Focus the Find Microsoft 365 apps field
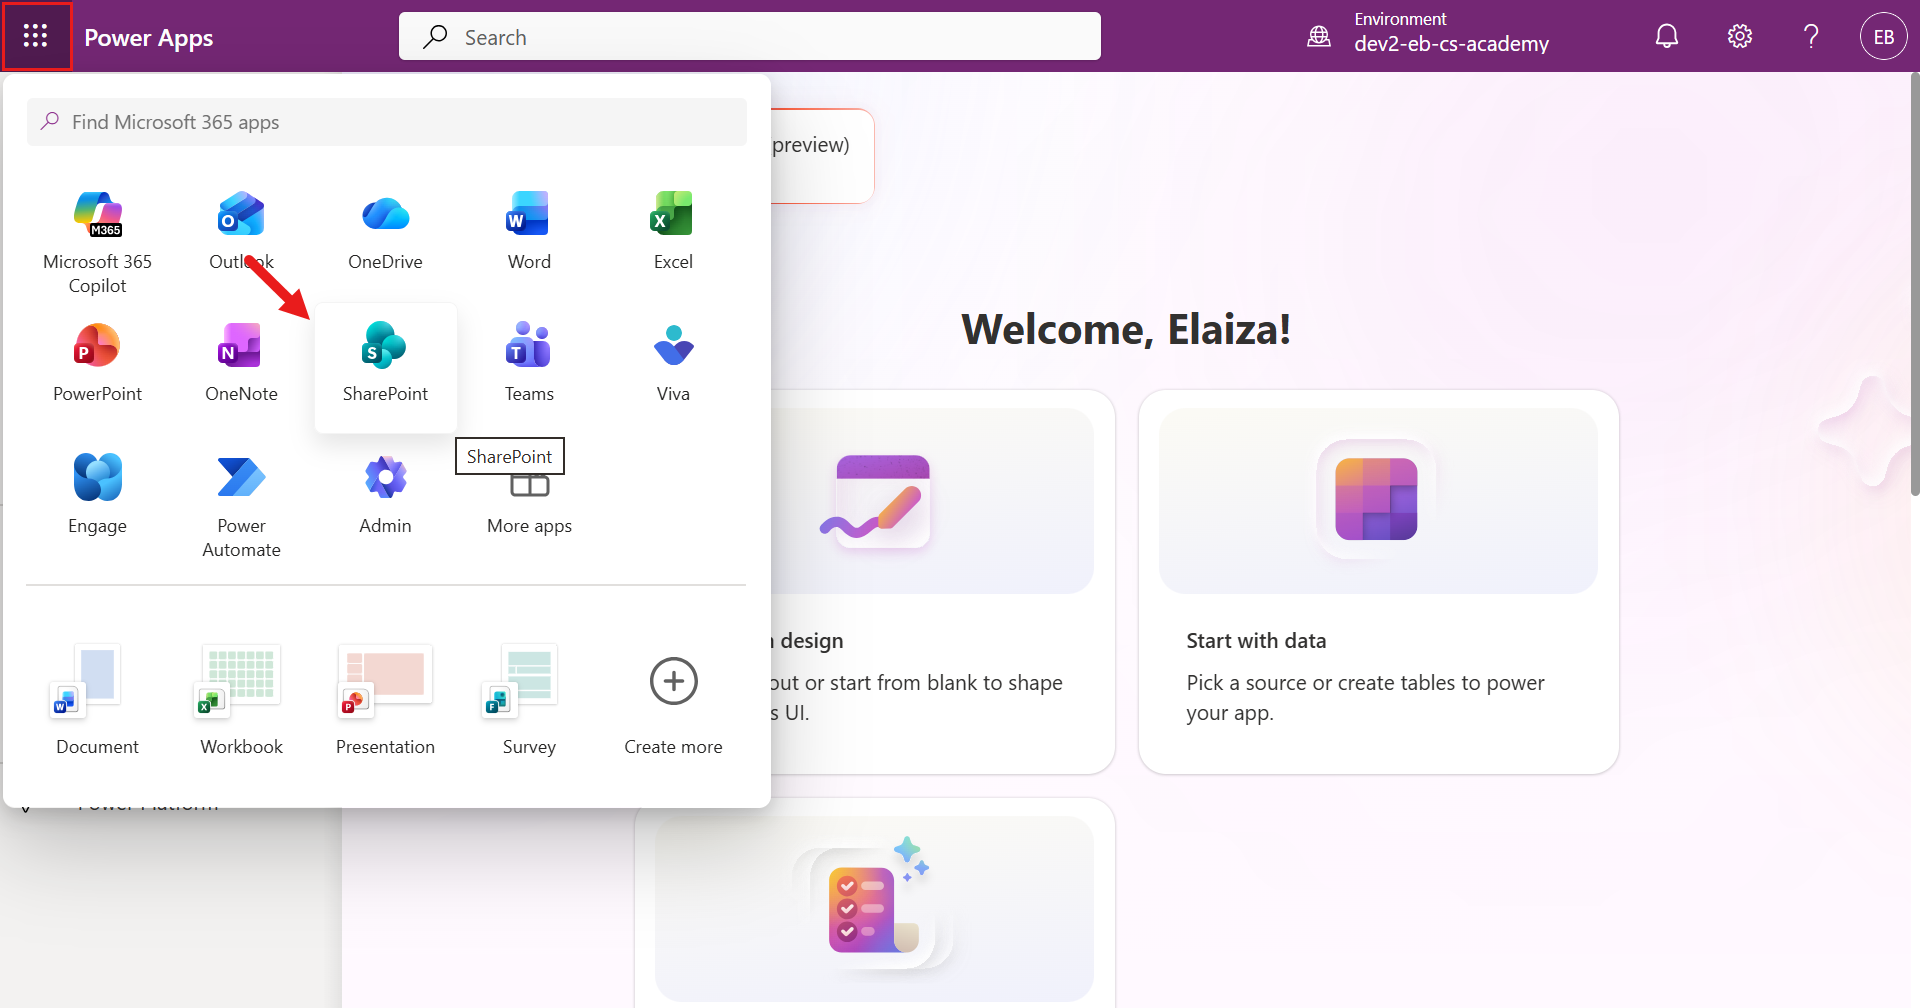 [387, 122]
